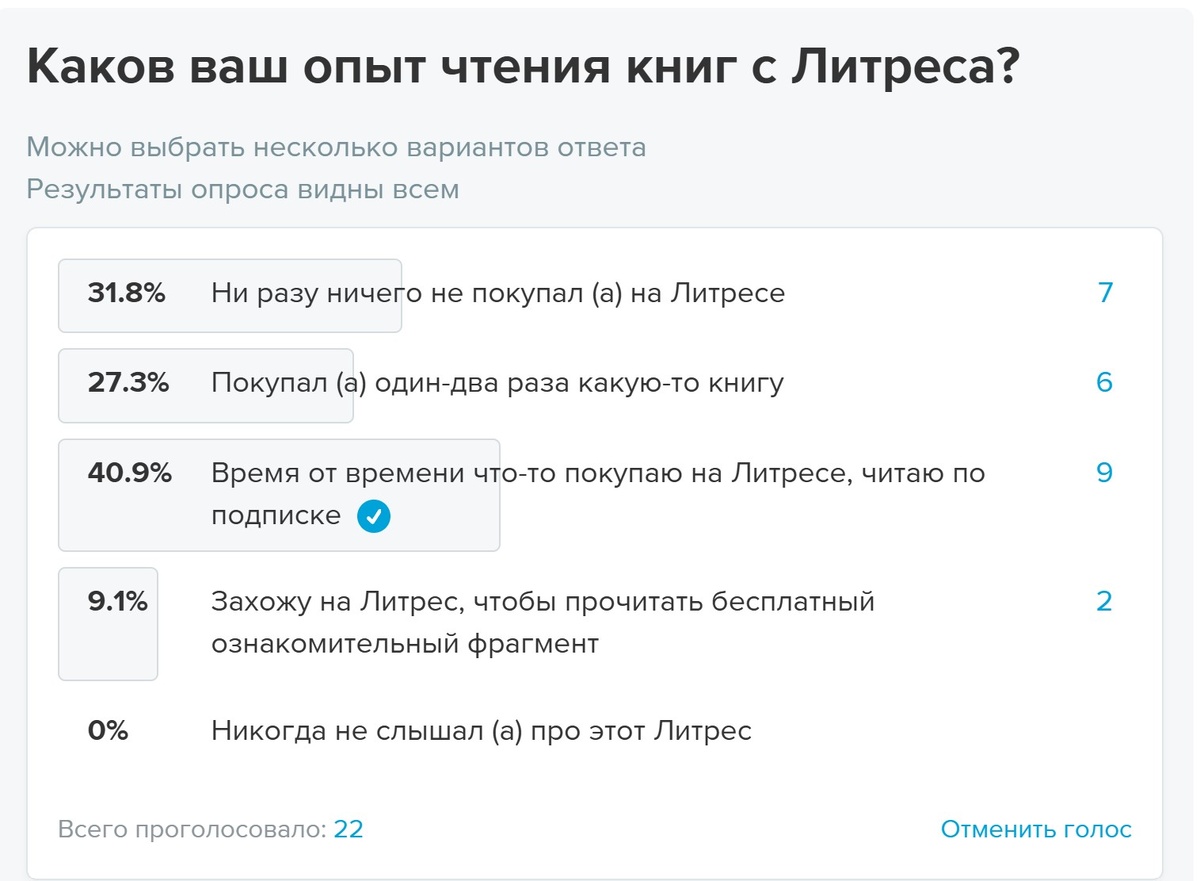The width and height of the screenshot is (1200, 881).
Task: Click the vote count 7 for the first option
Action: point(1104,294)
